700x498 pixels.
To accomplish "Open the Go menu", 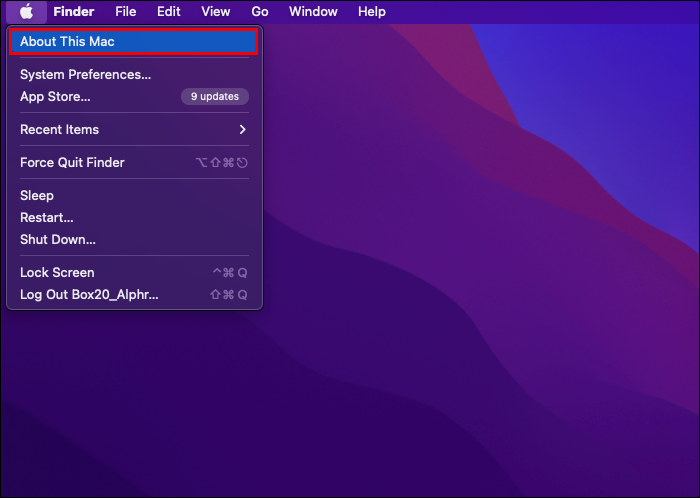I will tap(260, 12).
